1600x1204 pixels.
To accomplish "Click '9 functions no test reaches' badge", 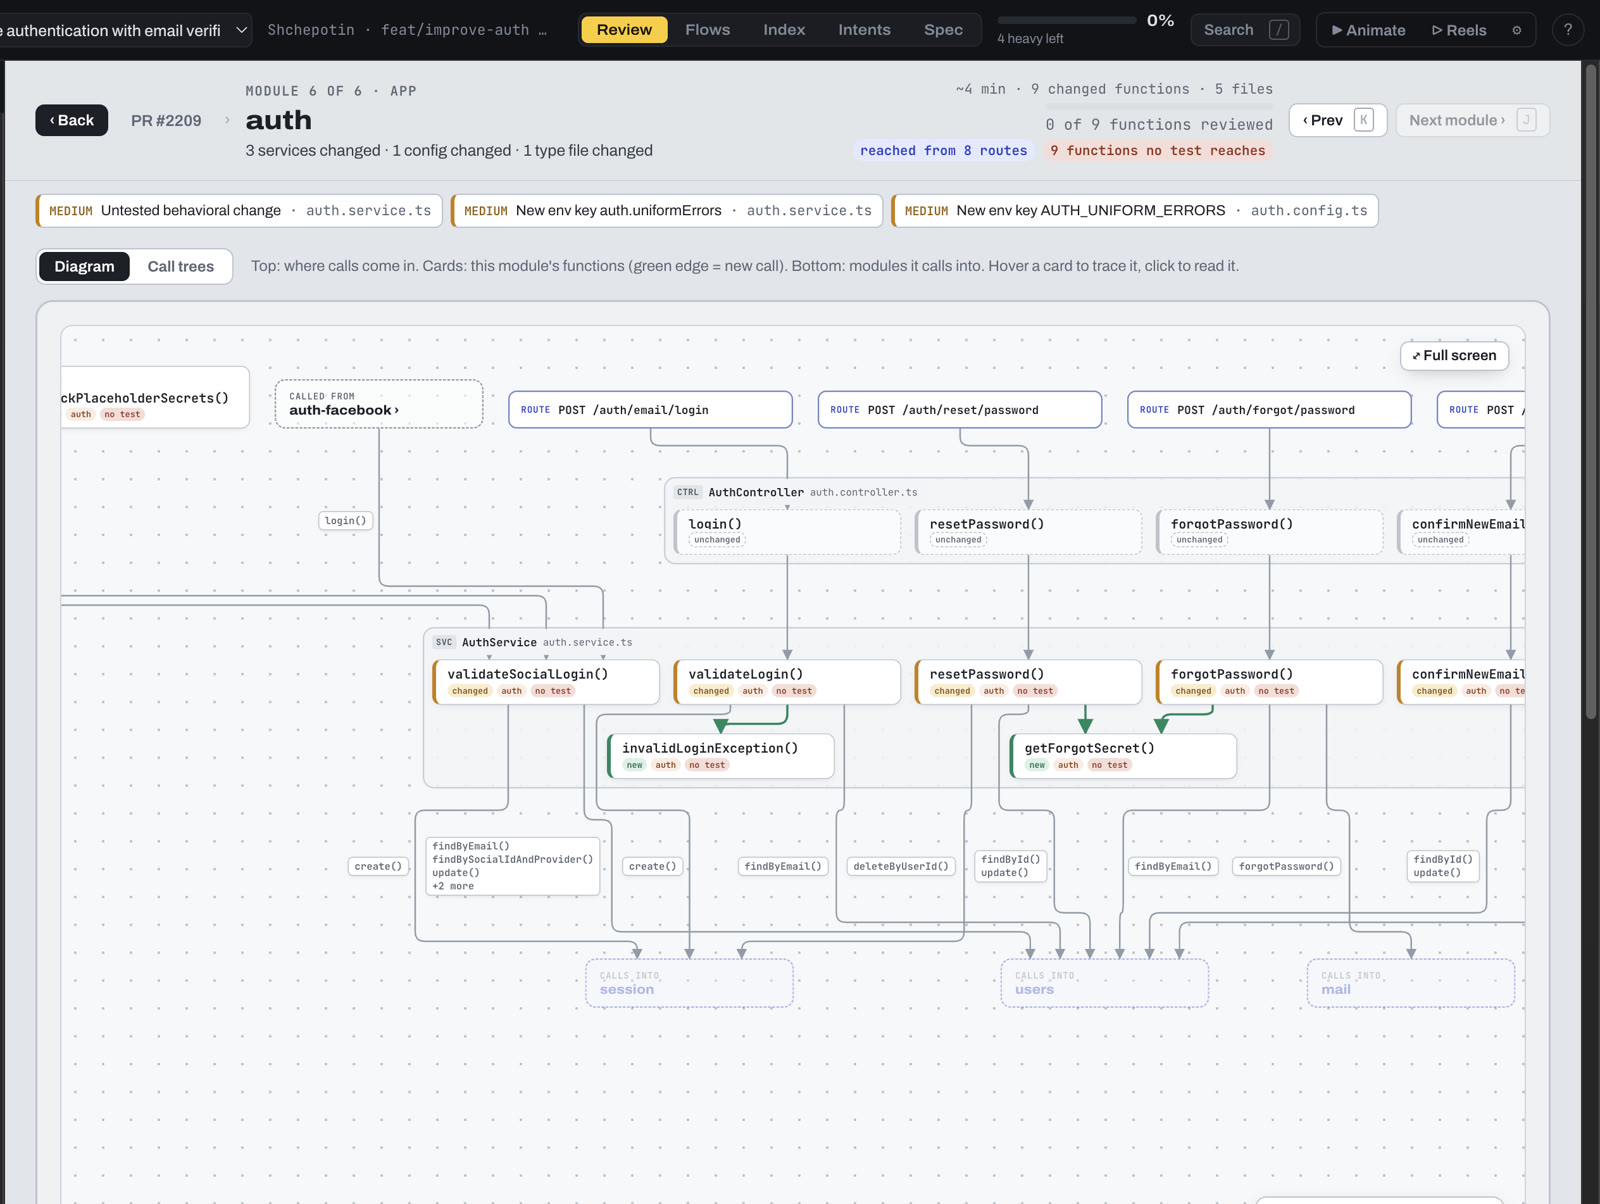I will pos(1157,151).
